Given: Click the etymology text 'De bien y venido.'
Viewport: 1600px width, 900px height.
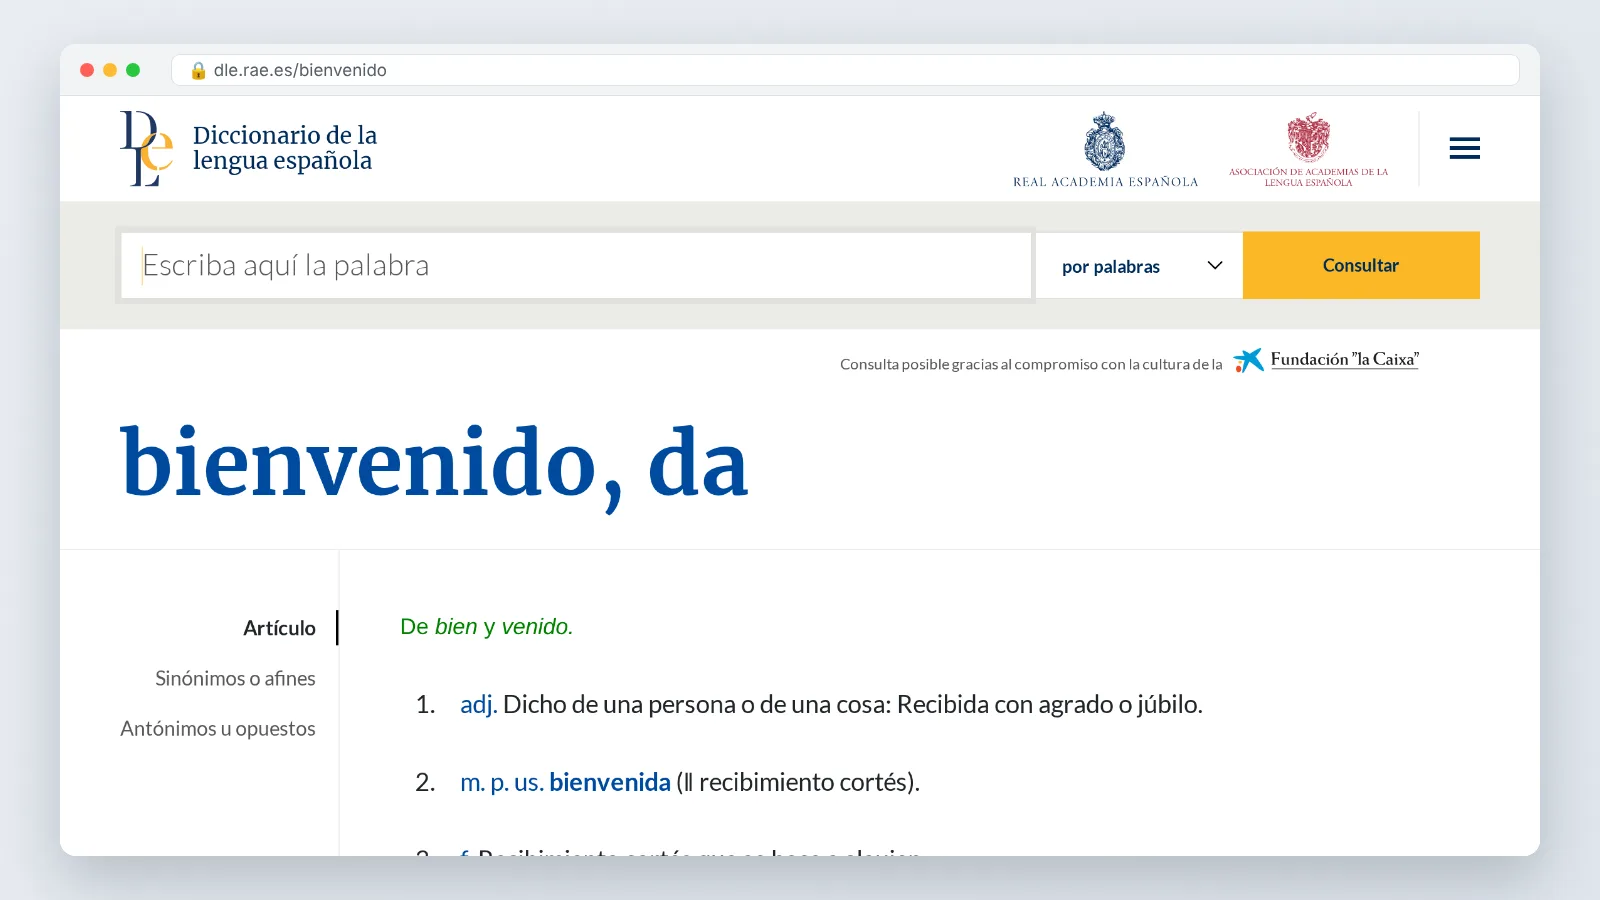Looking at the screenshot, I should pyautogui.click(x=486, y=627).
